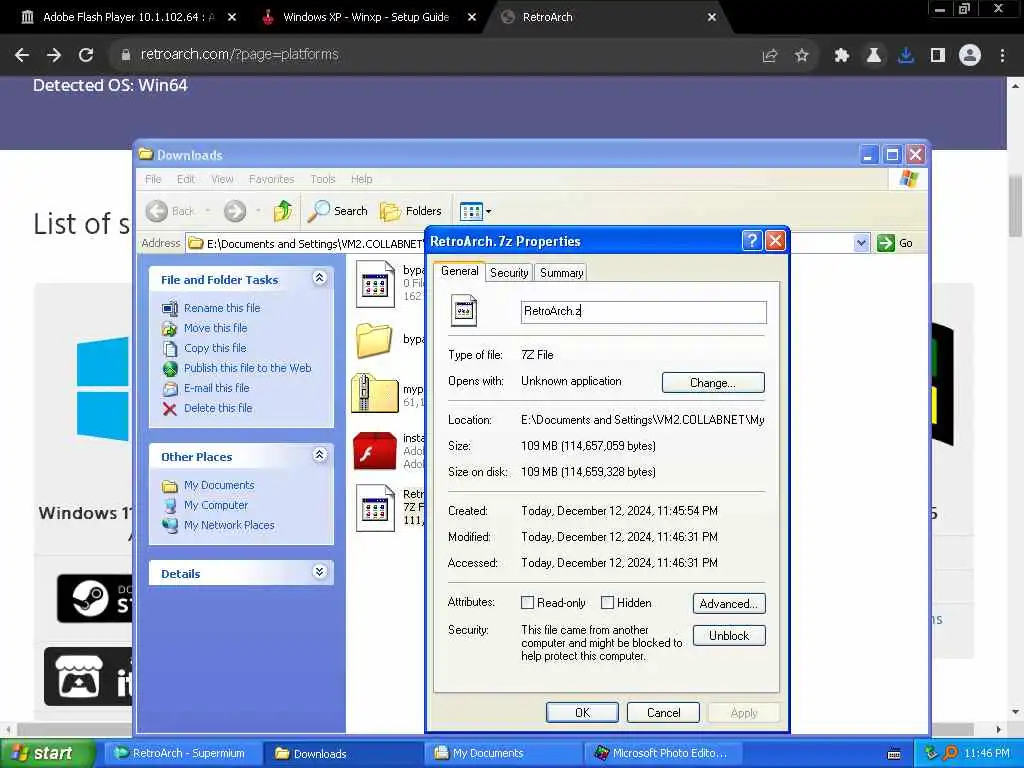Click the Unblock button
Image resolution: width=1024 pixels, height=768 pixels.
tap(729, 635)
